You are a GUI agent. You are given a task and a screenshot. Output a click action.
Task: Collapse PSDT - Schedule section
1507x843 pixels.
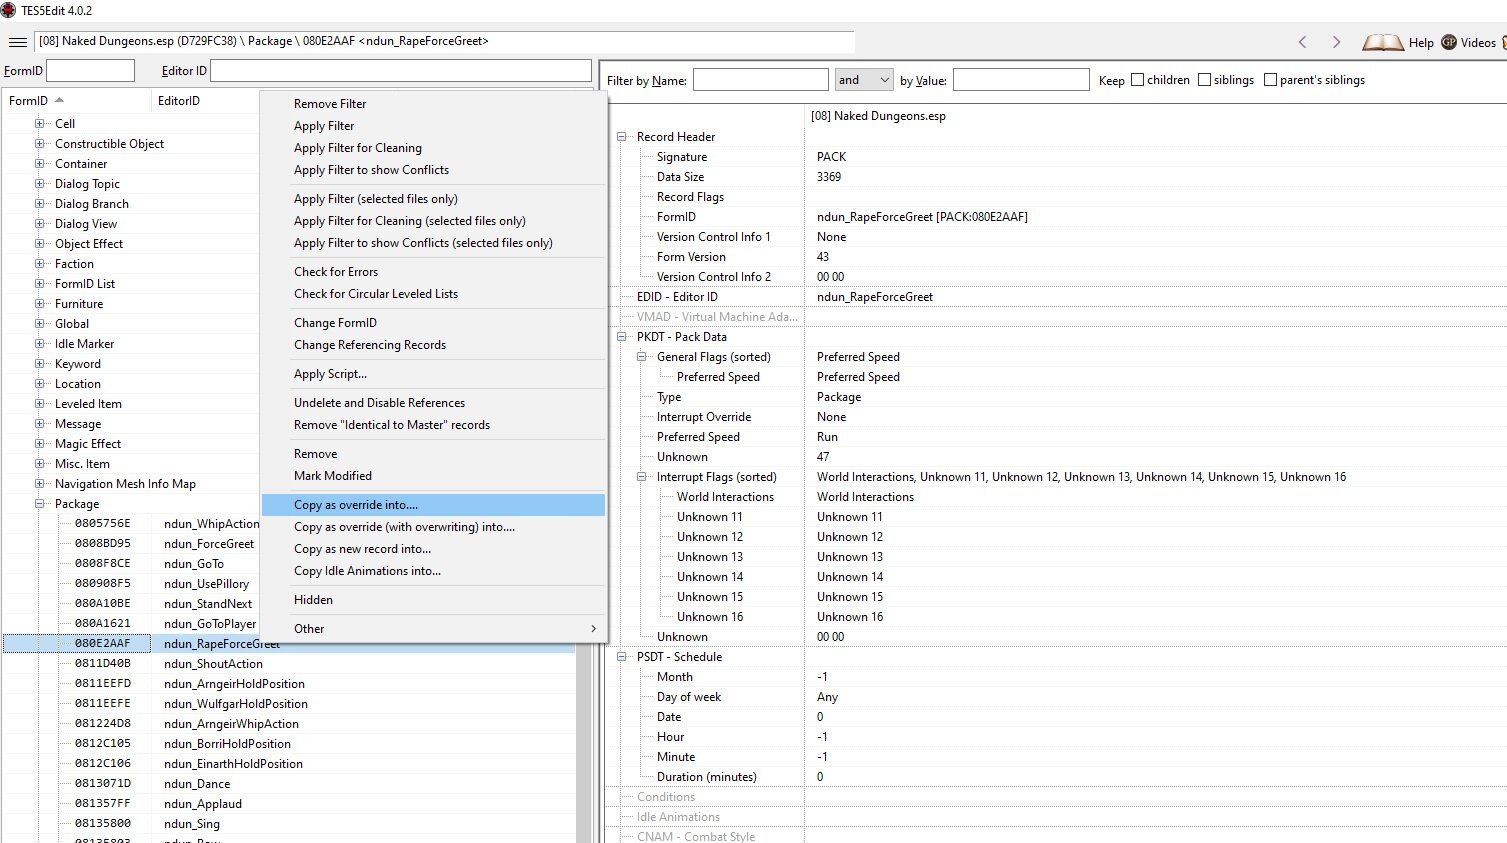[622, 657]
